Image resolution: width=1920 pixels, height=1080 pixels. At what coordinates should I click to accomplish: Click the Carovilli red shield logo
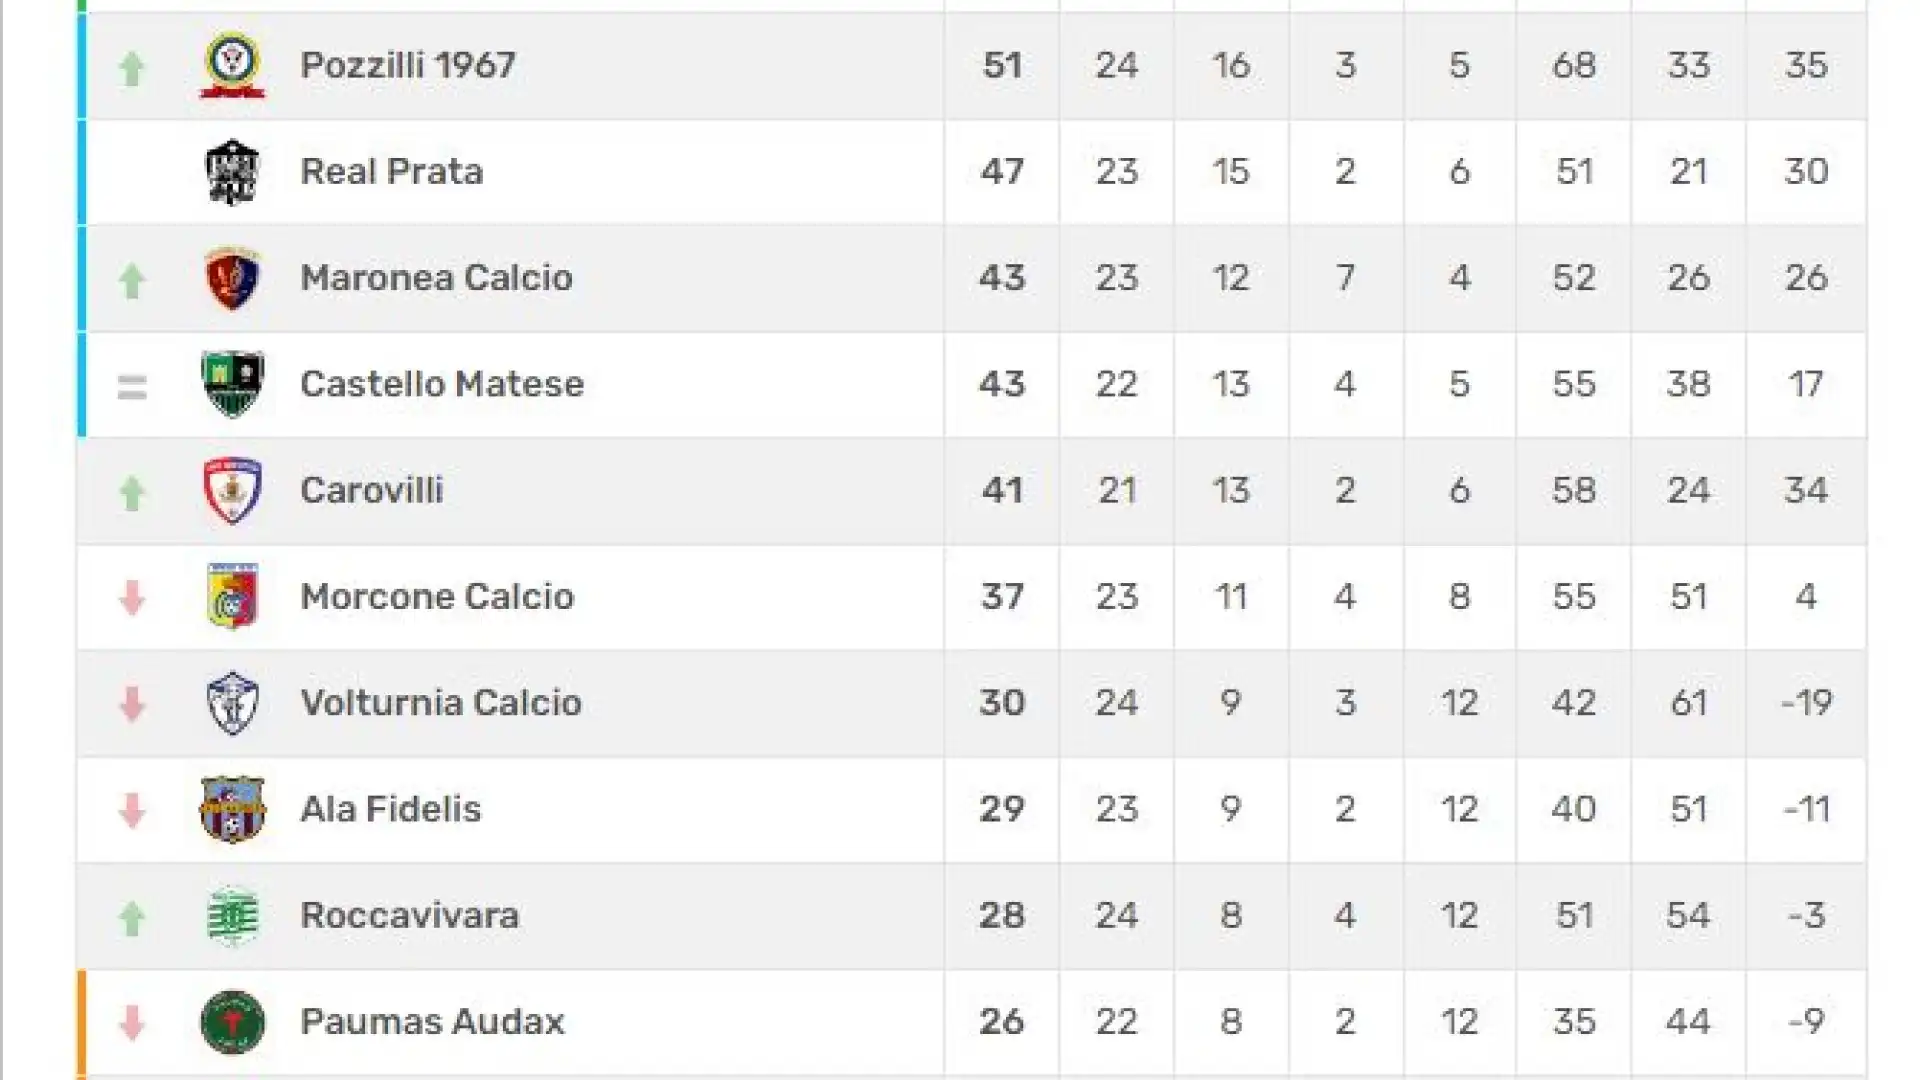[x=232, y=490]
